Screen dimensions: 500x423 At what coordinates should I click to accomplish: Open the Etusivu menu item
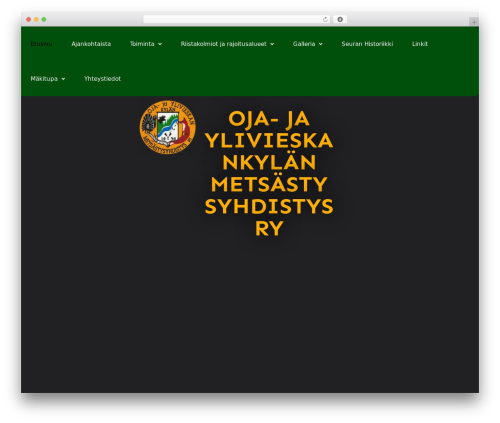point(41,44)
